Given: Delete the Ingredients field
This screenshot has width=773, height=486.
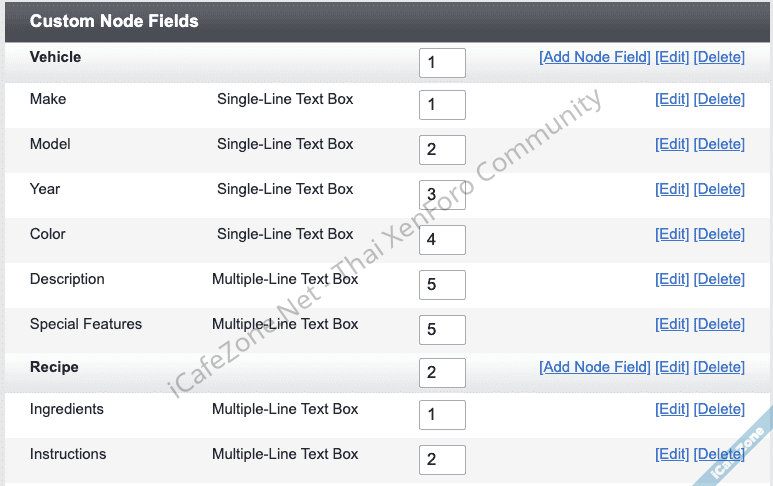Looking at the screenshot, I should [719, 409].
